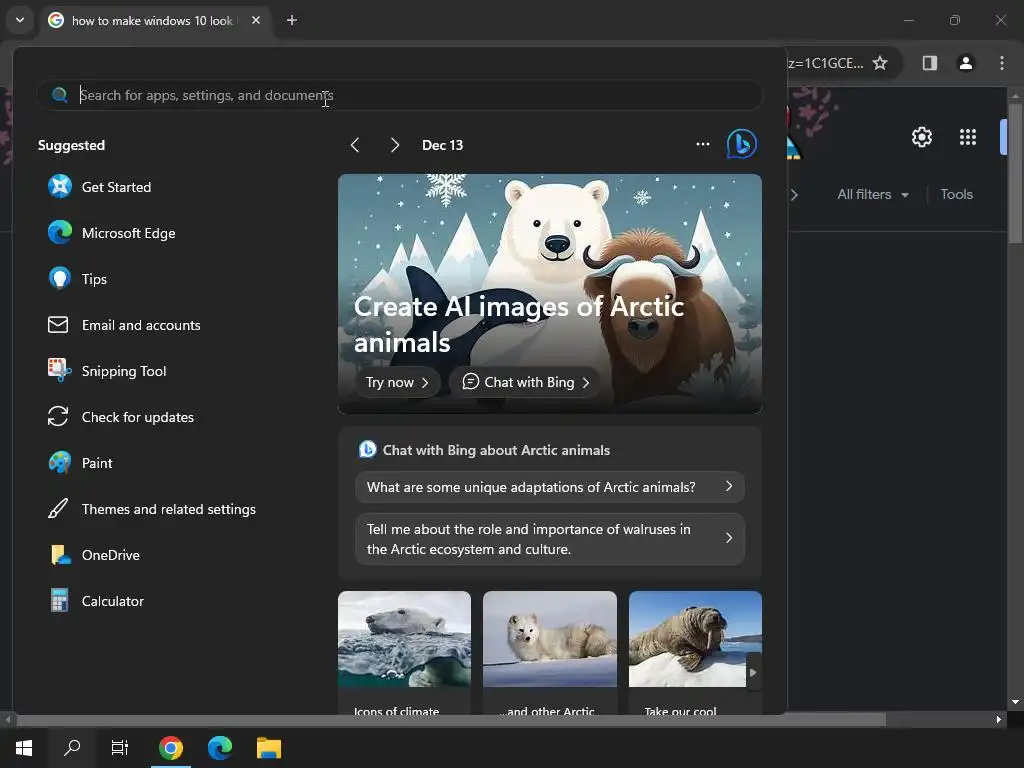Open Email and accounts settings
This screenshot has height=768, width=1024.
(124, 325)
